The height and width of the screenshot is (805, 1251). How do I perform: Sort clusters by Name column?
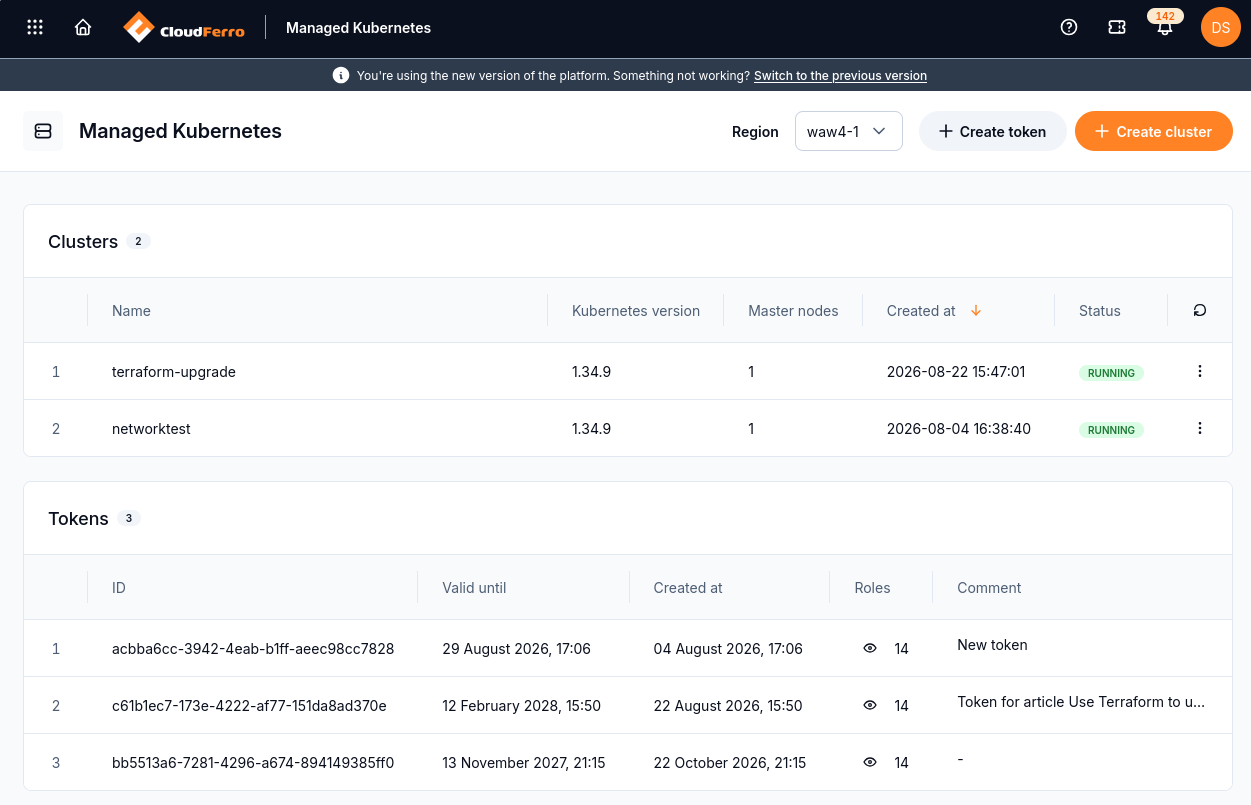131,311
